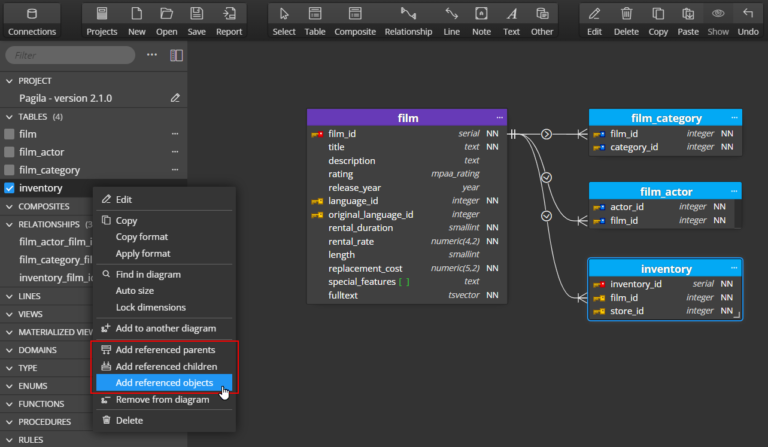Click the Report toolbar icon
The image size is (768, 447).
tap(229, 14)
